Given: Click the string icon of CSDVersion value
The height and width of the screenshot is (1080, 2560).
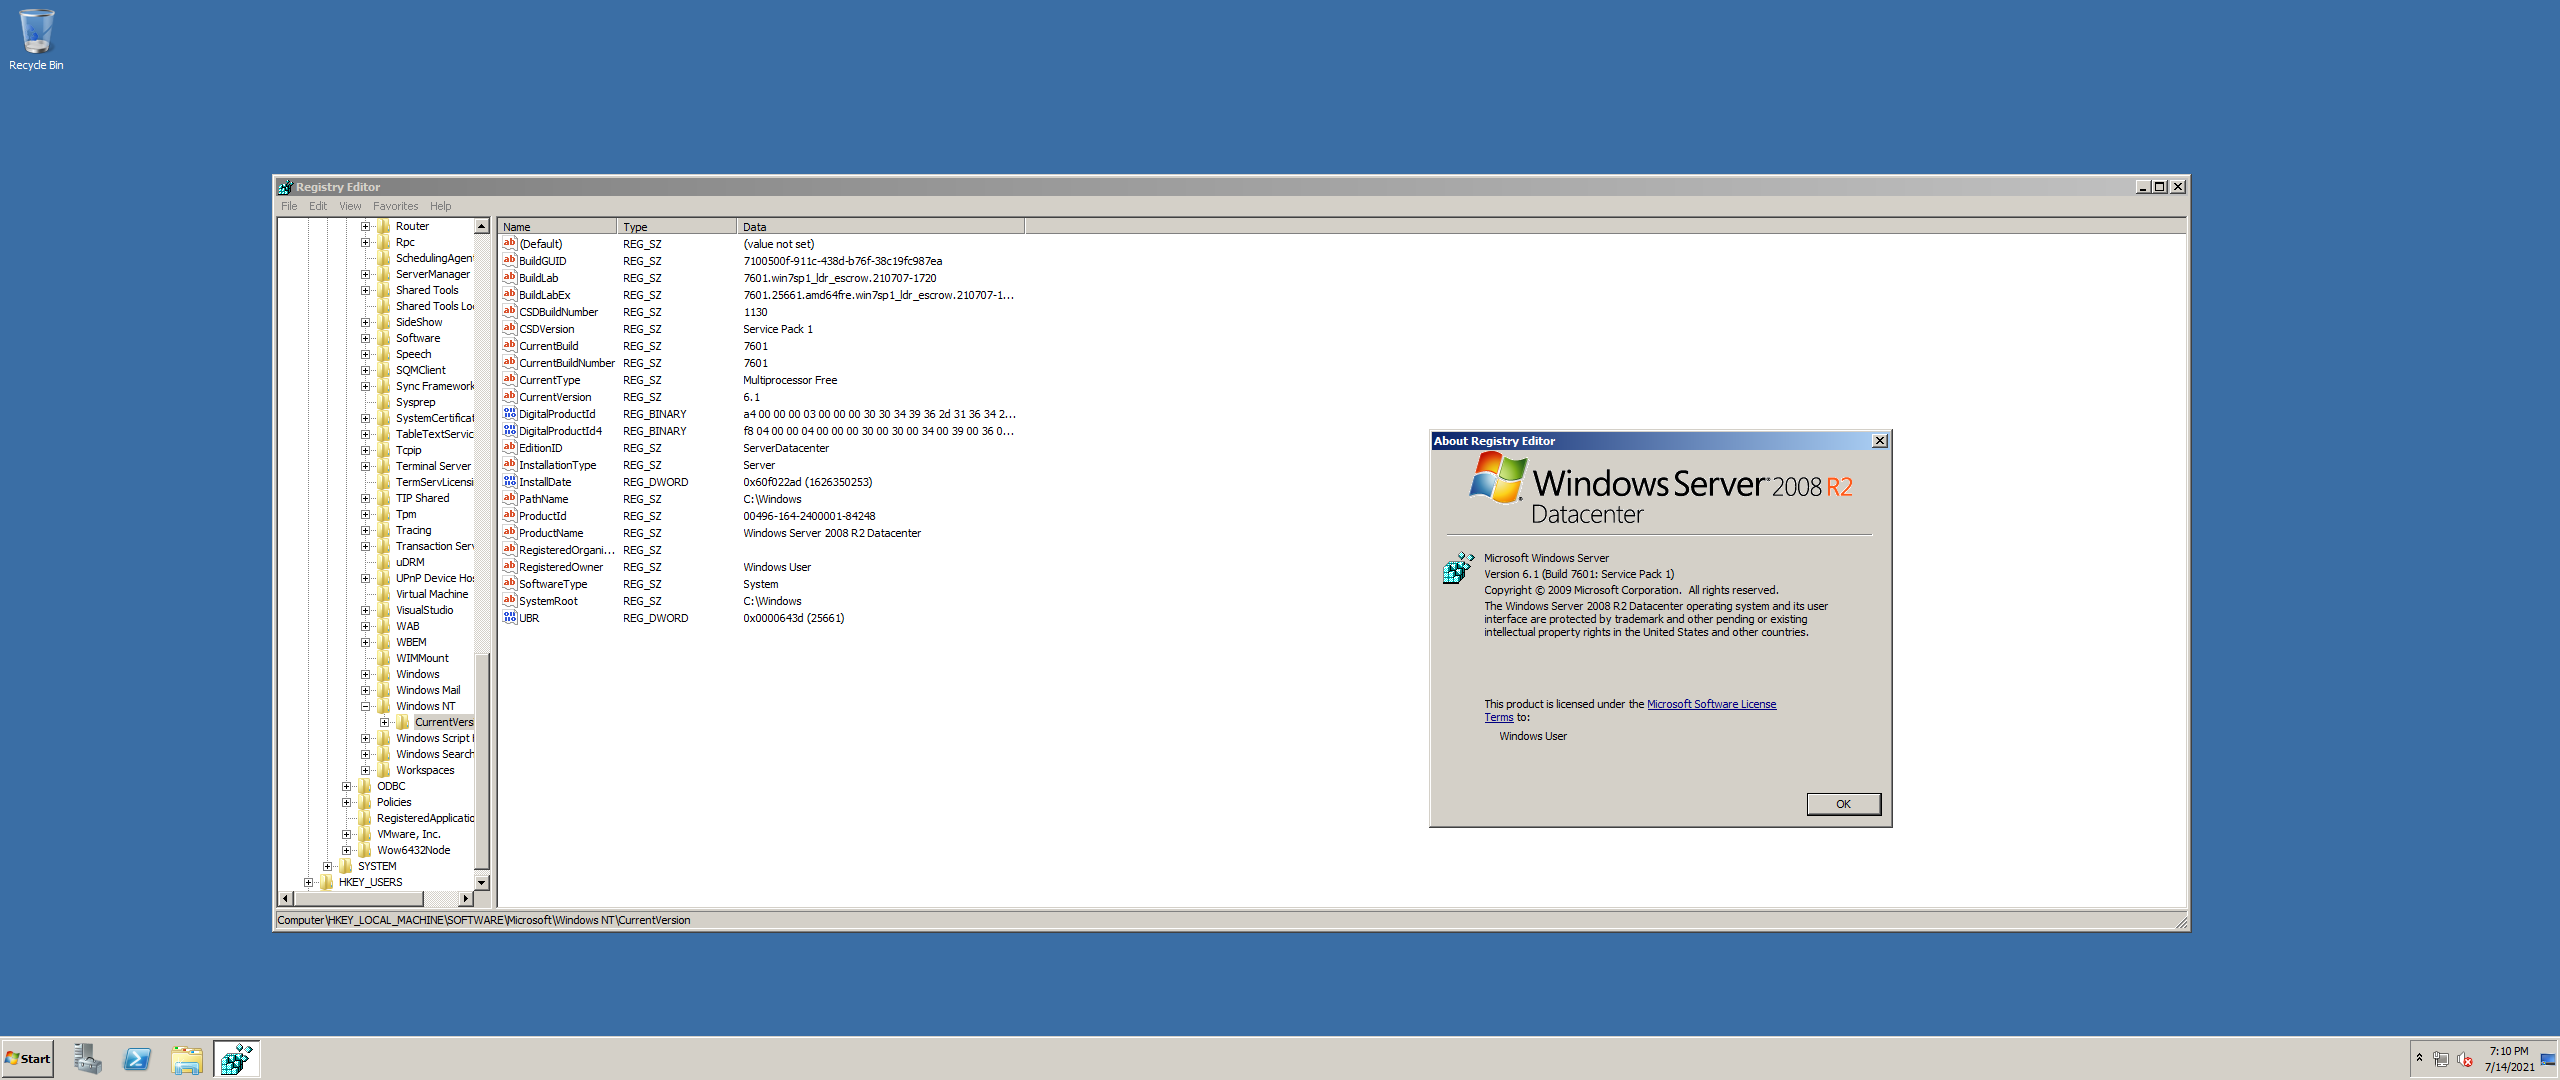Looking at the screenshot, I should [x=509, y=329].
